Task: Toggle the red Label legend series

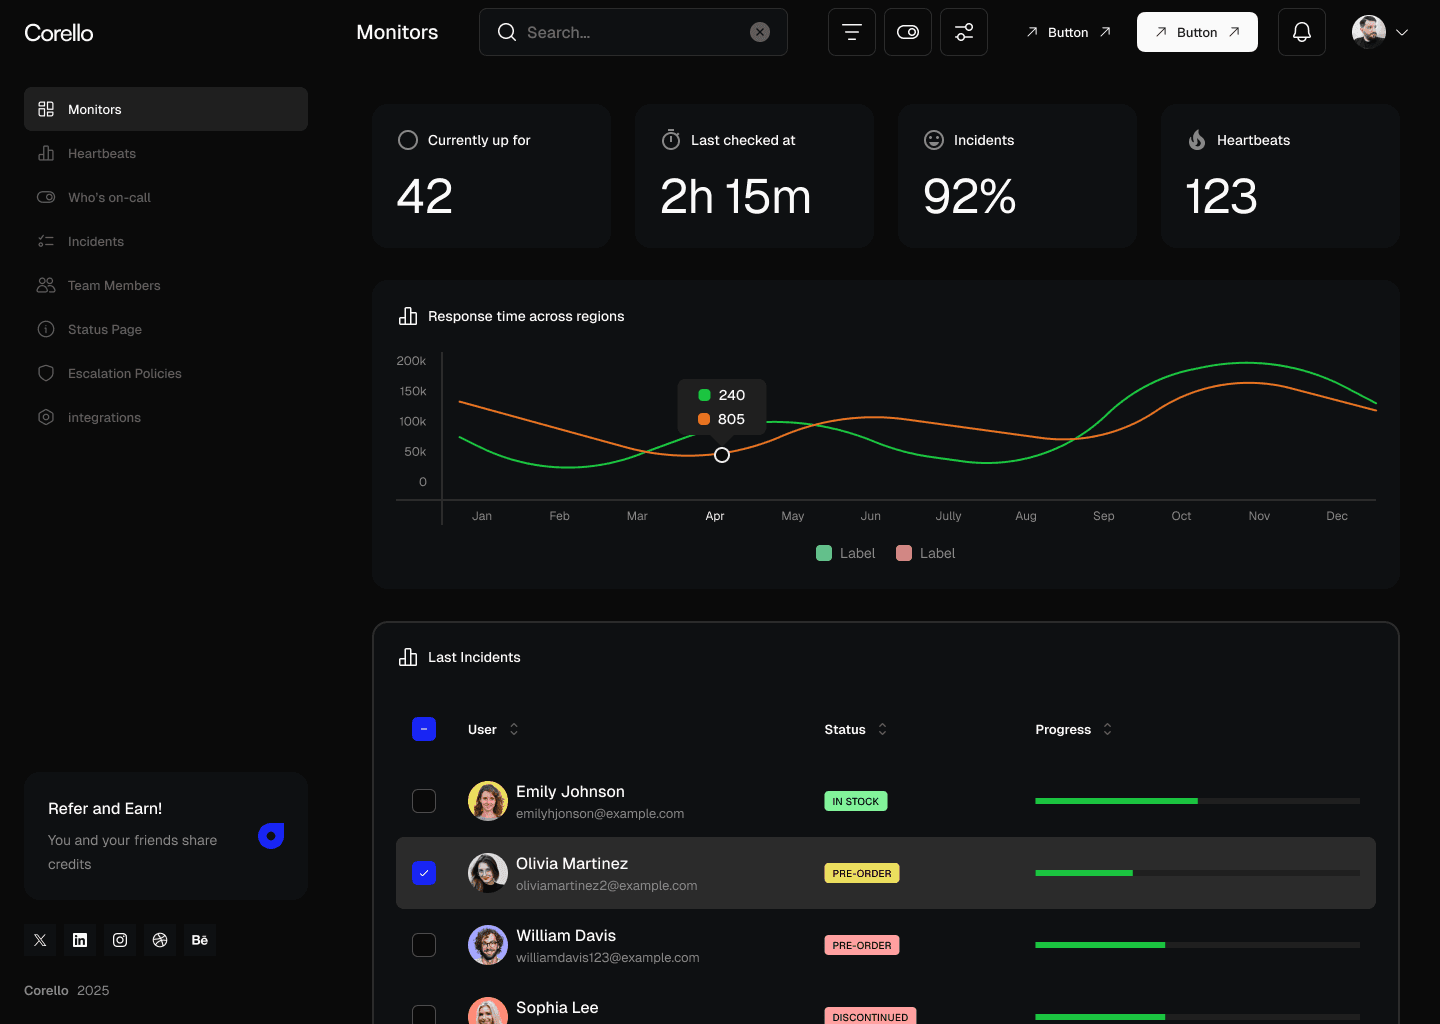Action: 925,553
